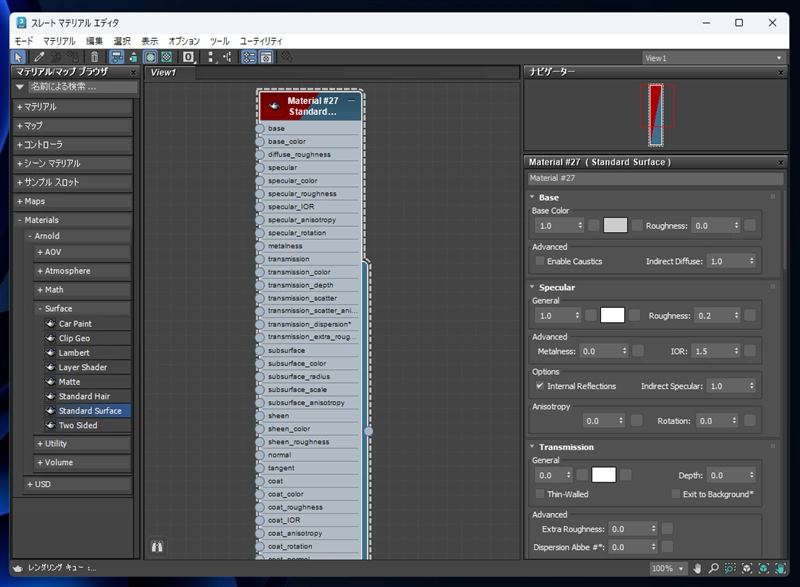Uncheck Internal Reflections option
Screen dimensions: 800x587
[x=539, y=386]
